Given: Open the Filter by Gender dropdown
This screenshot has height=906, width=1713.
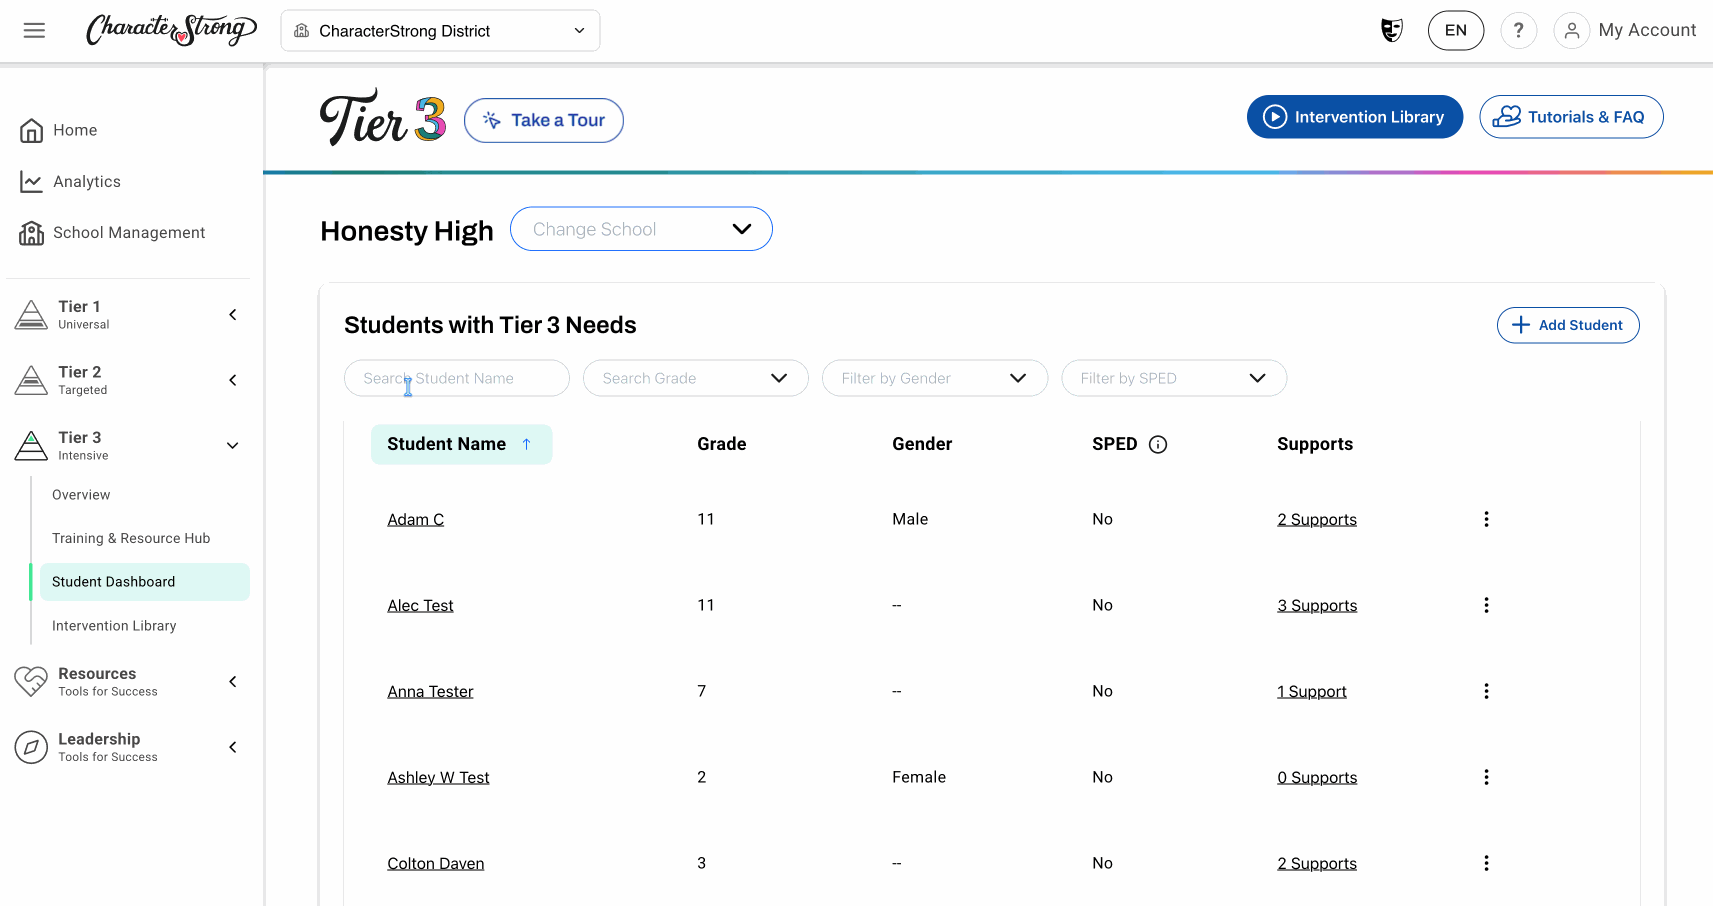Looking at the screenshot, I should [x=935, y=378].
